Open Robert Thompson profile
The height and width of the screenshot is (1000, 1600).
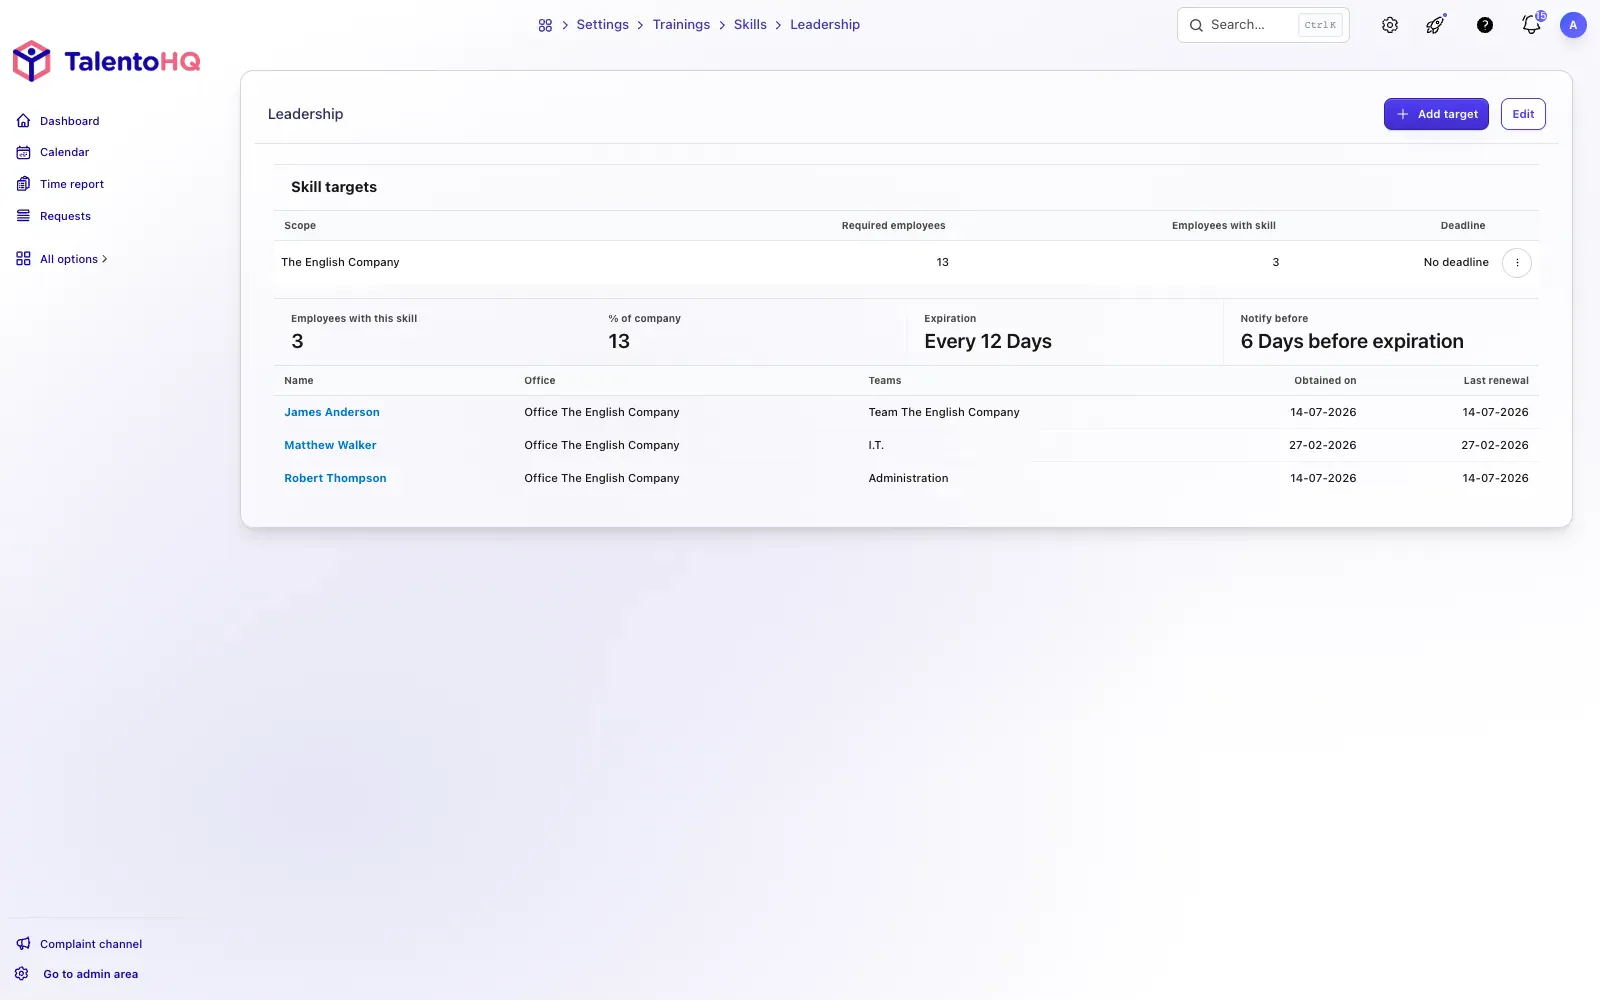coord(335,478)
